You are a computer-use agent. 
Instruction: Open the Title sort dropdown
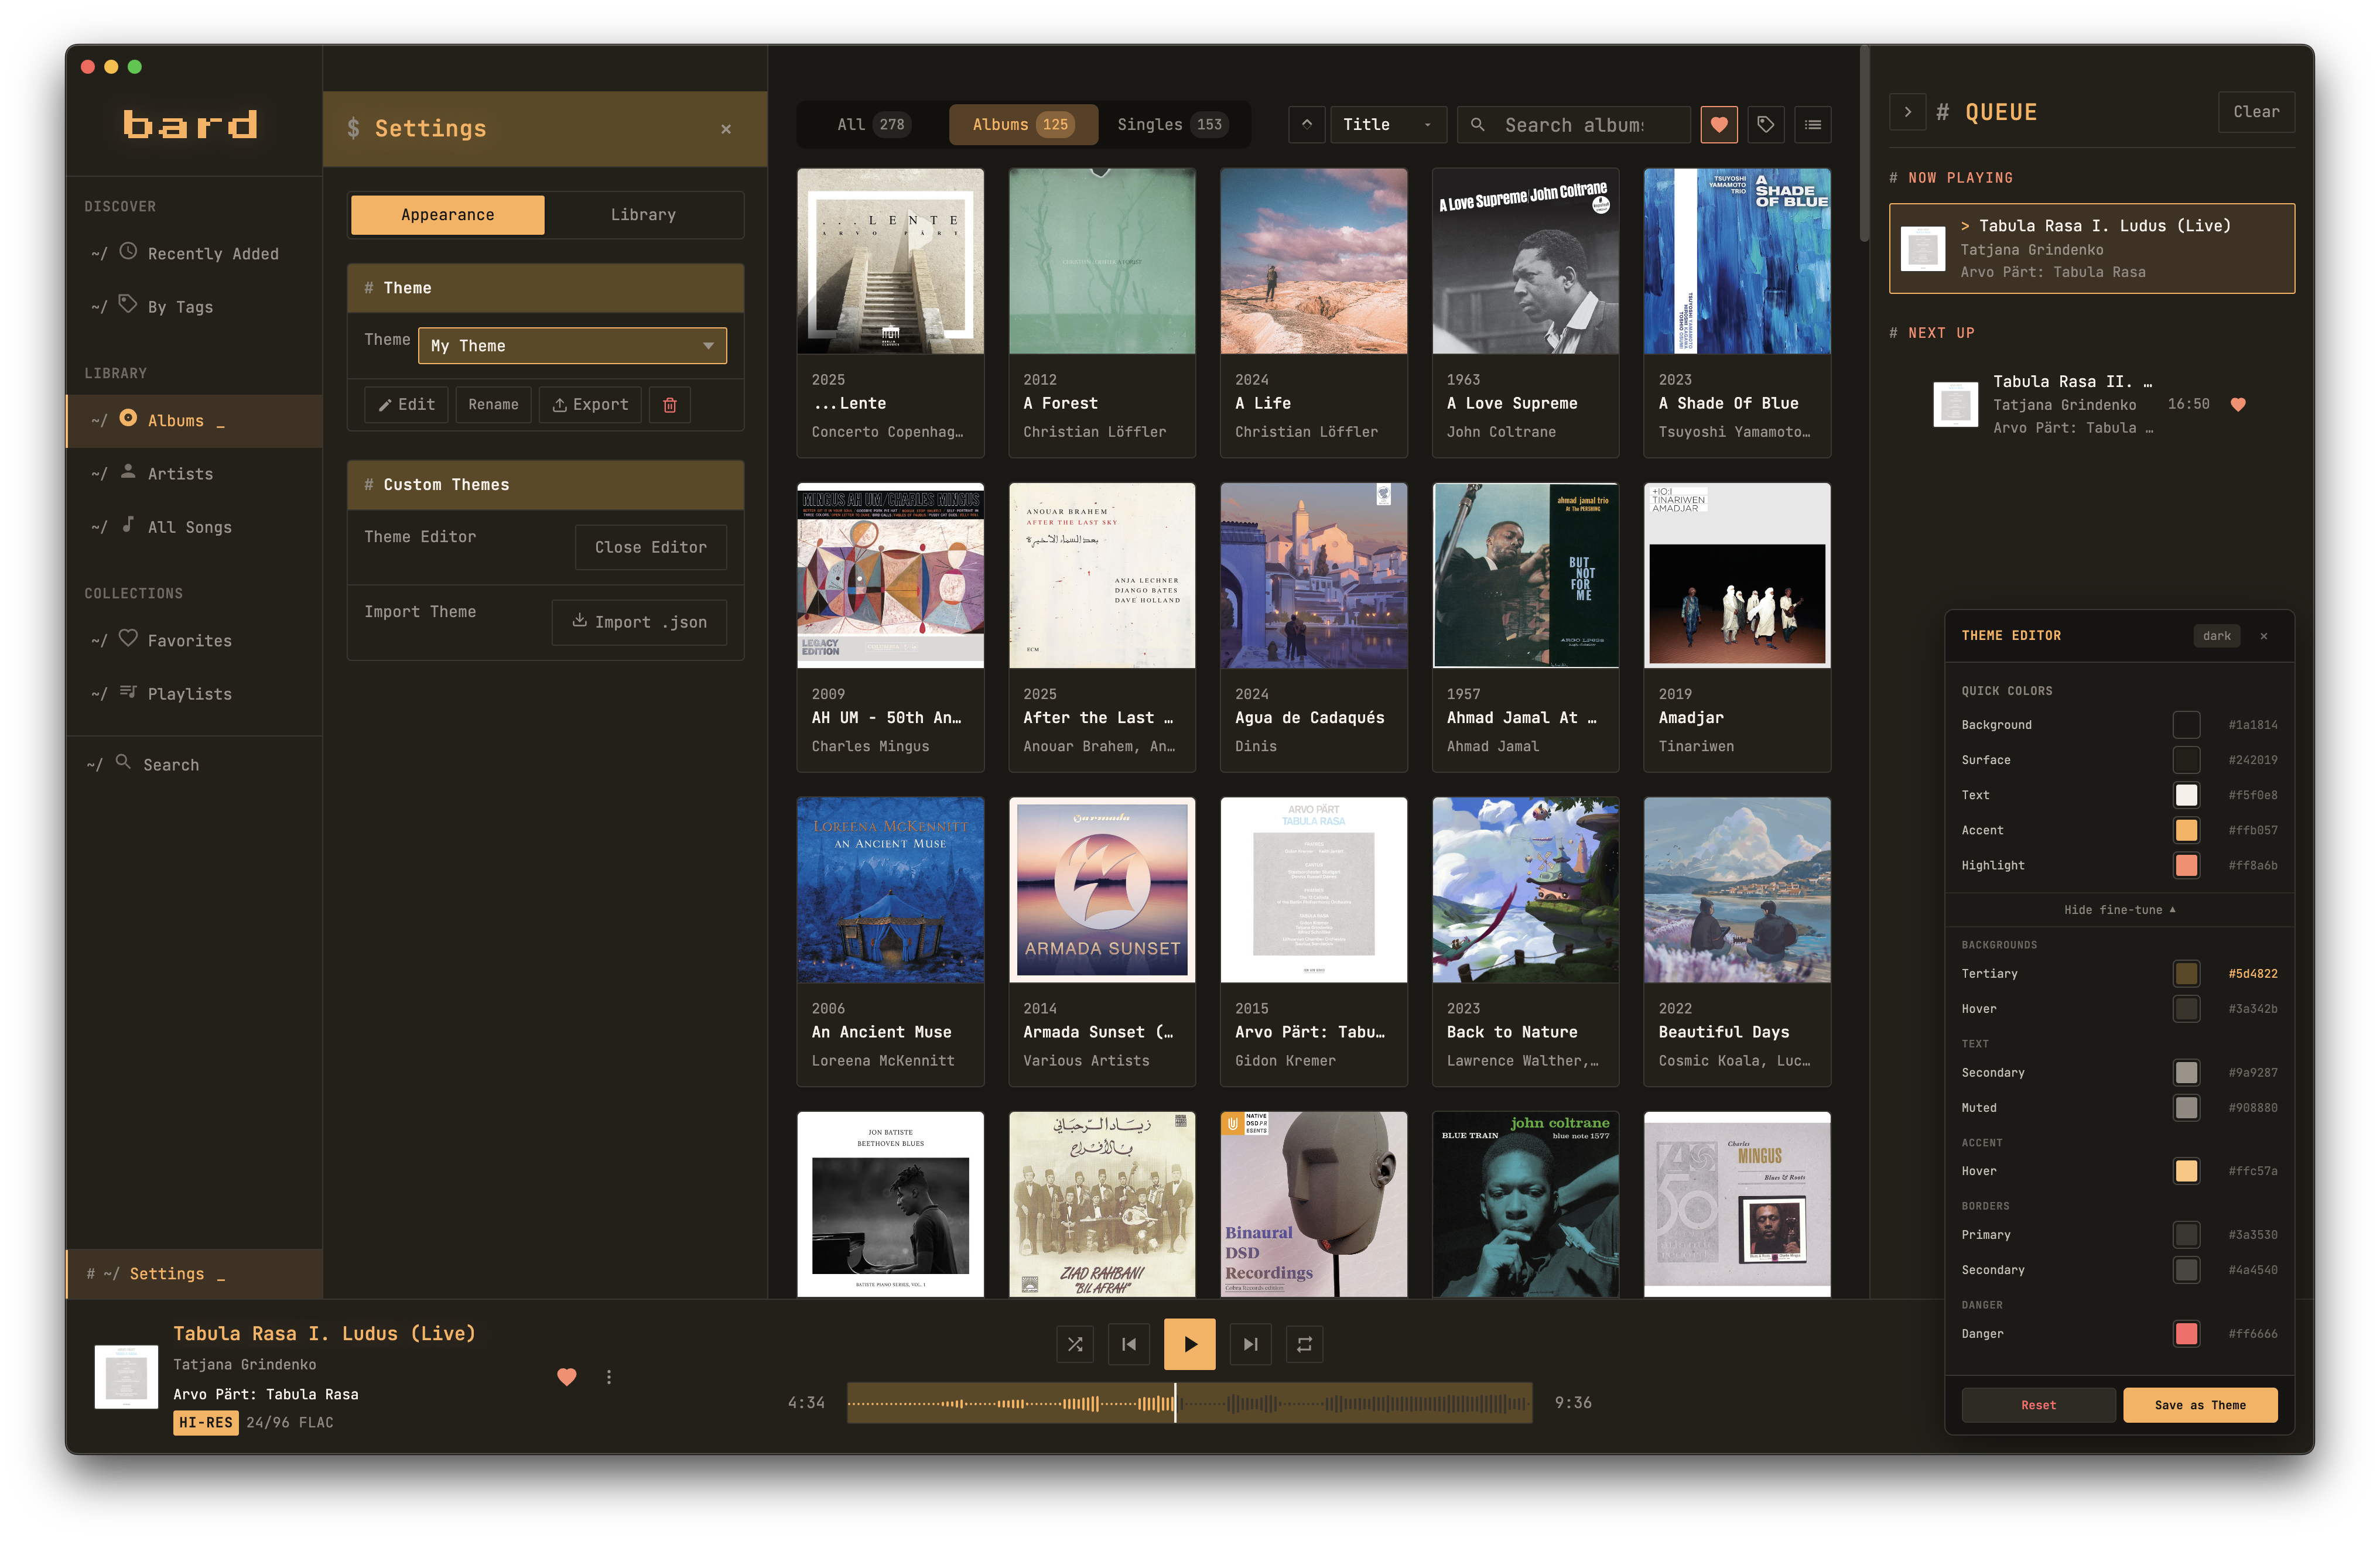click(x=1388, y=124)
